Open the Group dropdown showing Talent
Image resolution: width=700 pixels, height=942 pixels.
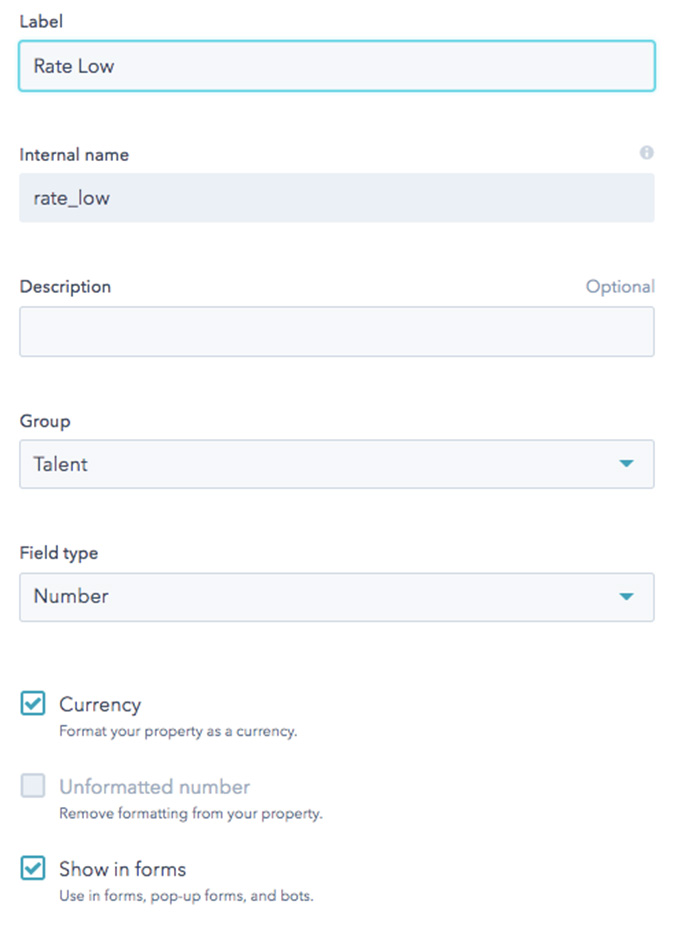[336, 464]
